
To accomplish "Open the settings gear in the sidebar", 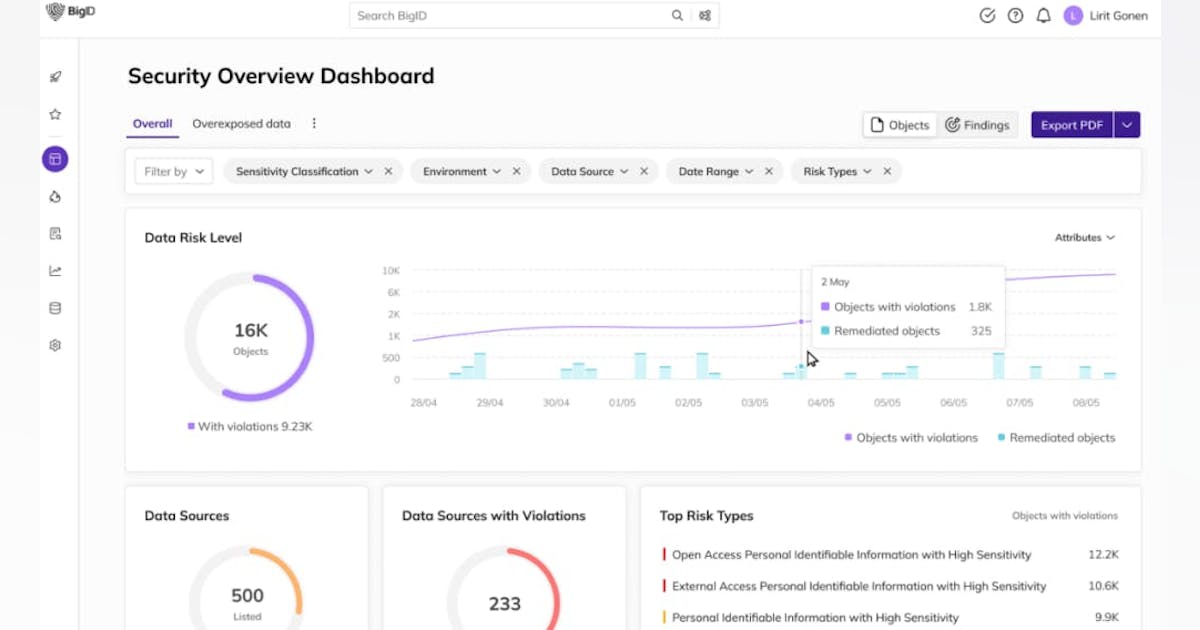I will (x=55, y=345).
